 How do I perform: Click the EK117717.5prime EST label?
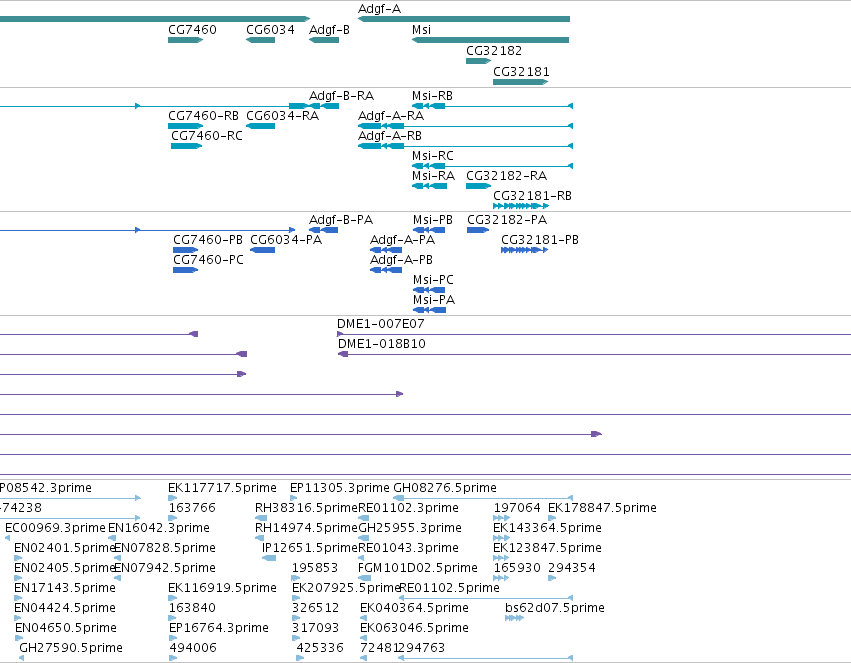coord(223,488)
